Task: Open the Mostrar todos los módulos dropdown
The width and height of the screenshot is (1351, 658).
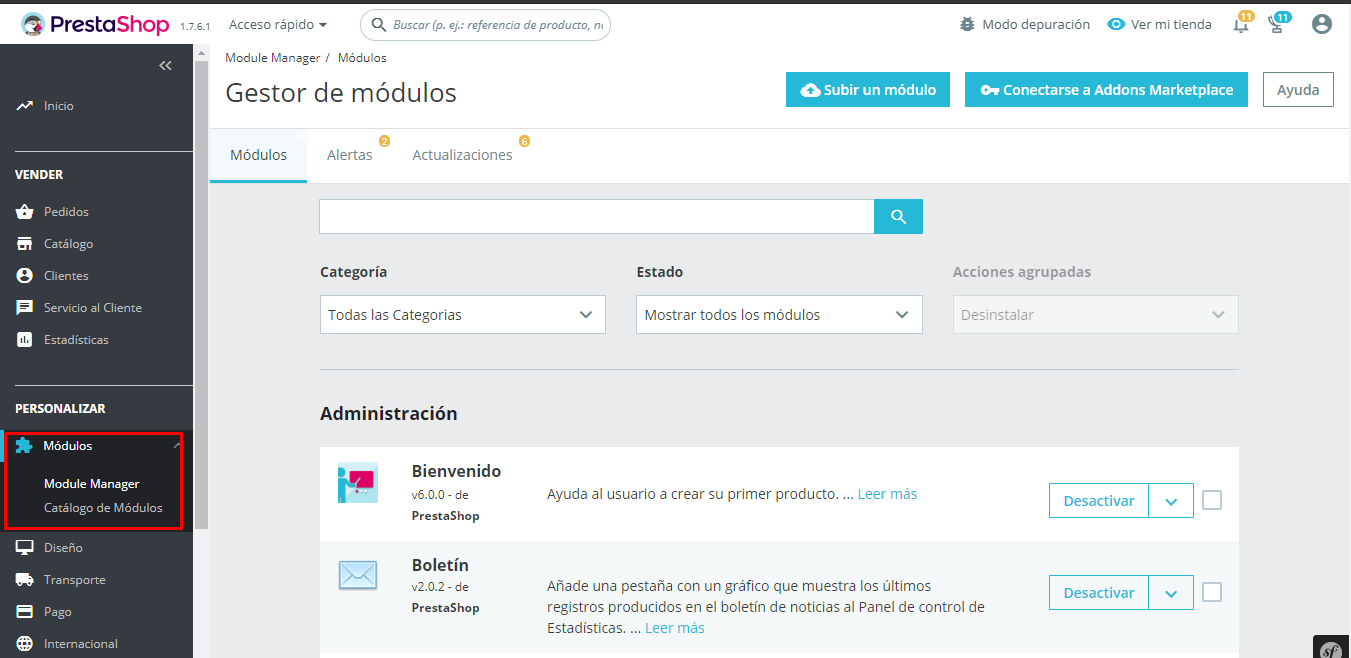Action: 779,314
